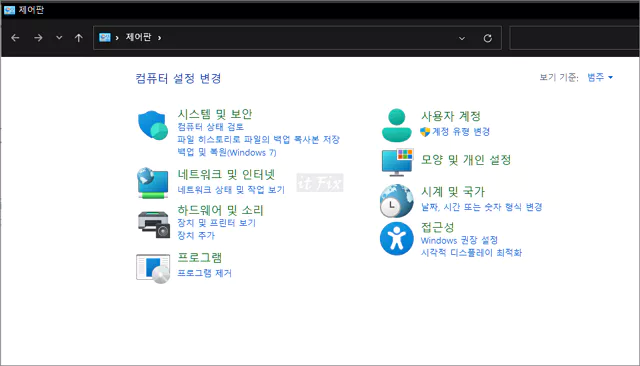Open 프로그램 heading link
Viewport: 640px width, 366px height.
click(200, 257)
